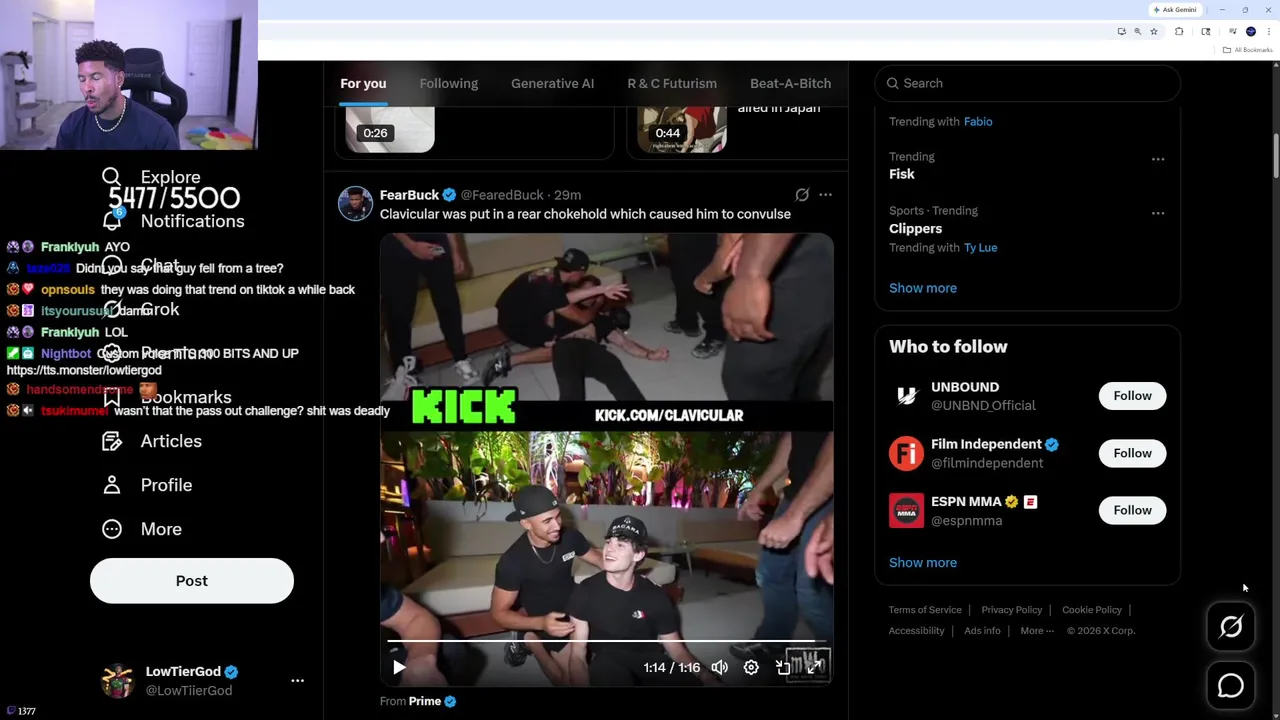Open the UNBOUND profile avatar
1280x720 pixels.
coord(906,396)
